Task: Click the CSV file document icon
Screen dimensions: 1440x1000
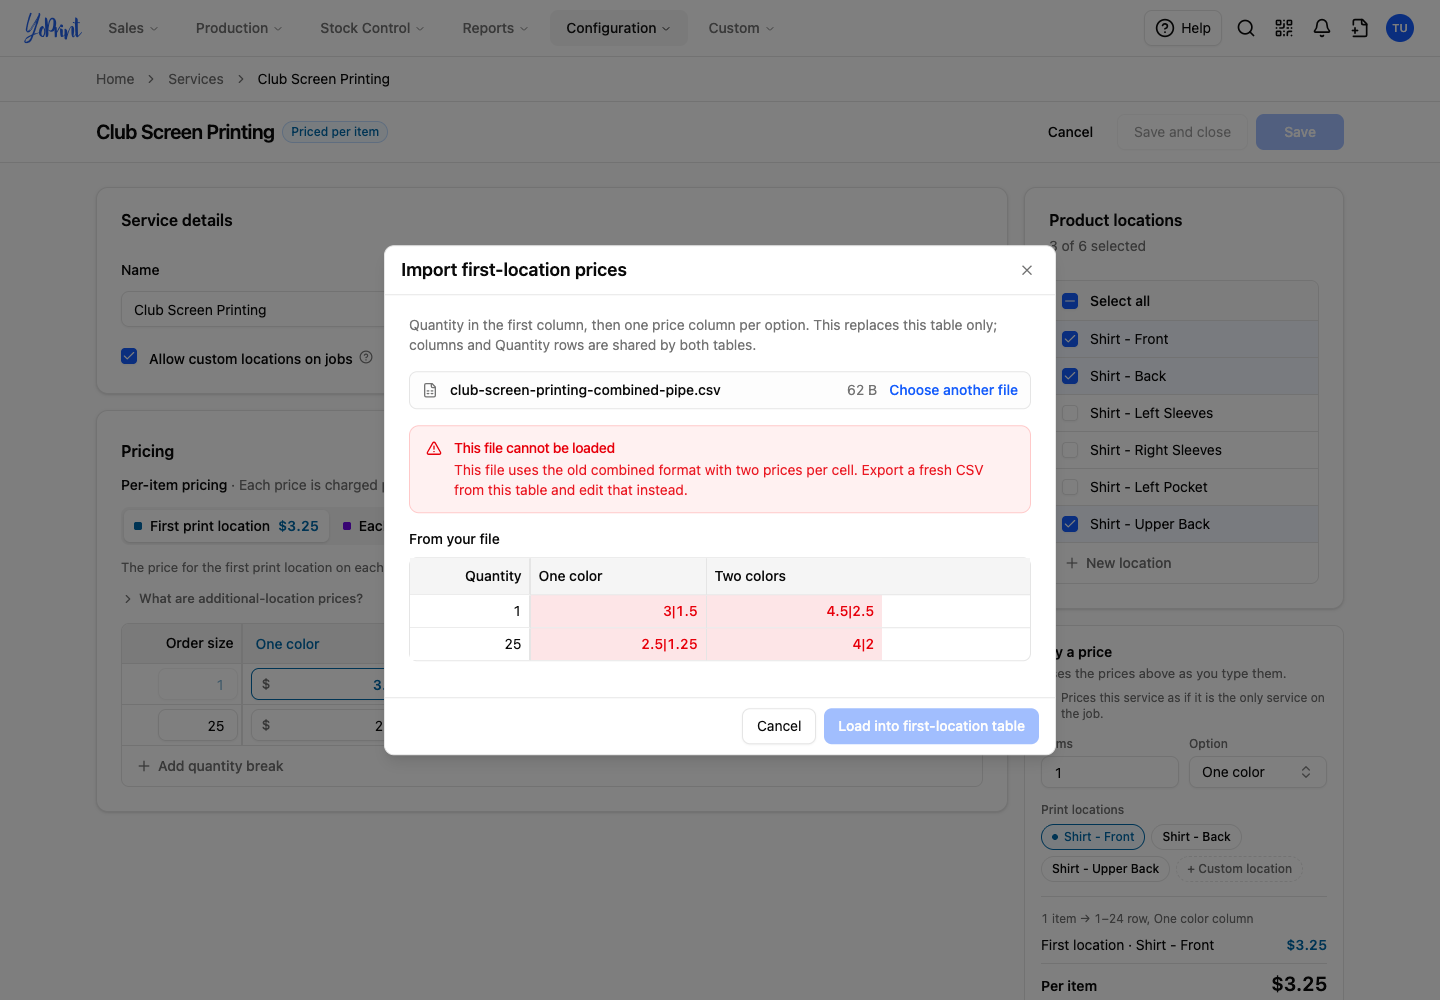Action: (430, 390)
